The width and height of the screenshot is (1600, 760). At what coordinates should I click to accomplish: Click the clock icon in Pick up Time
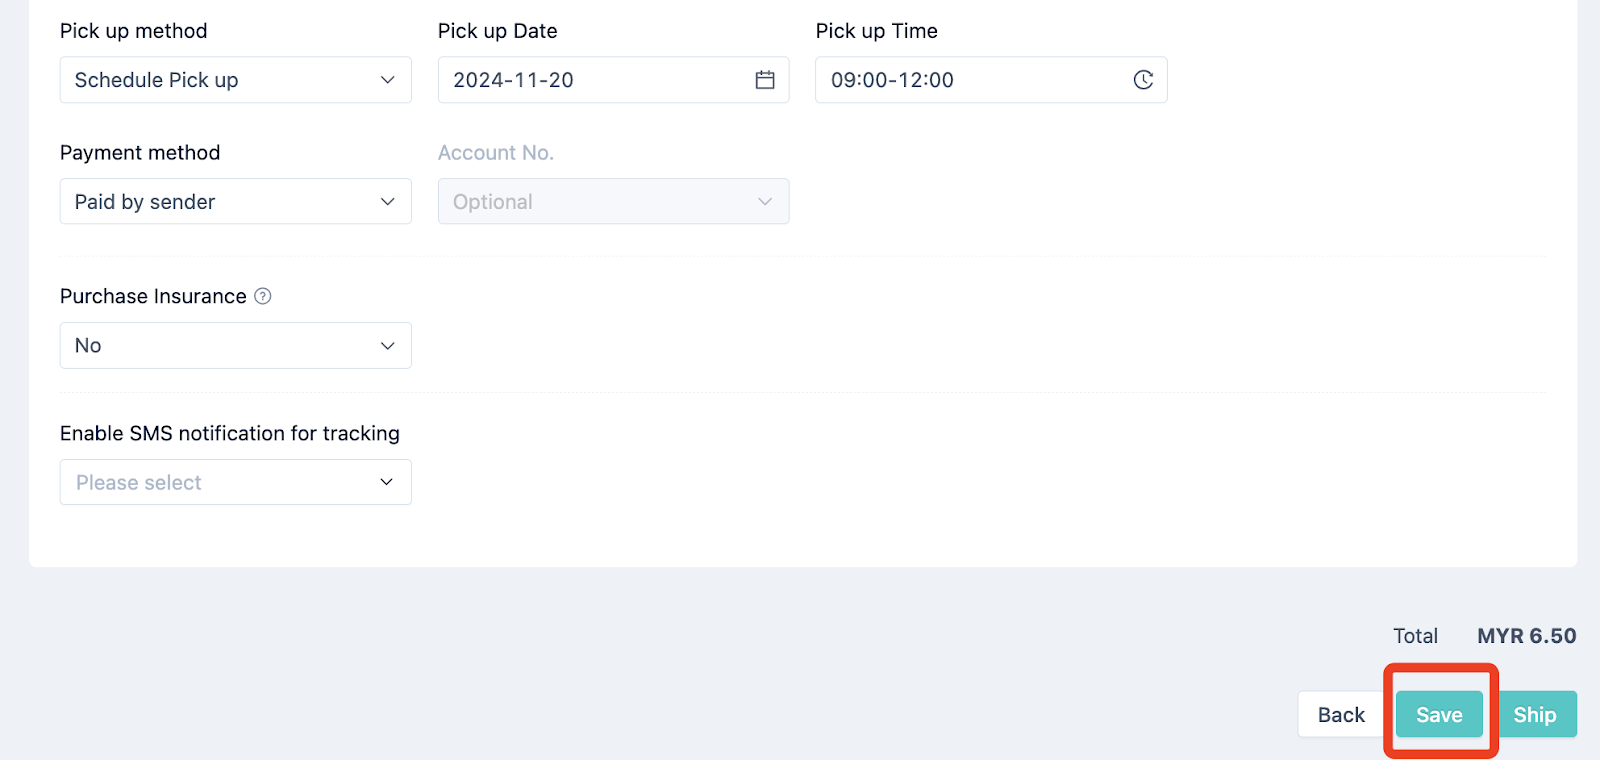coord(1143,80)
